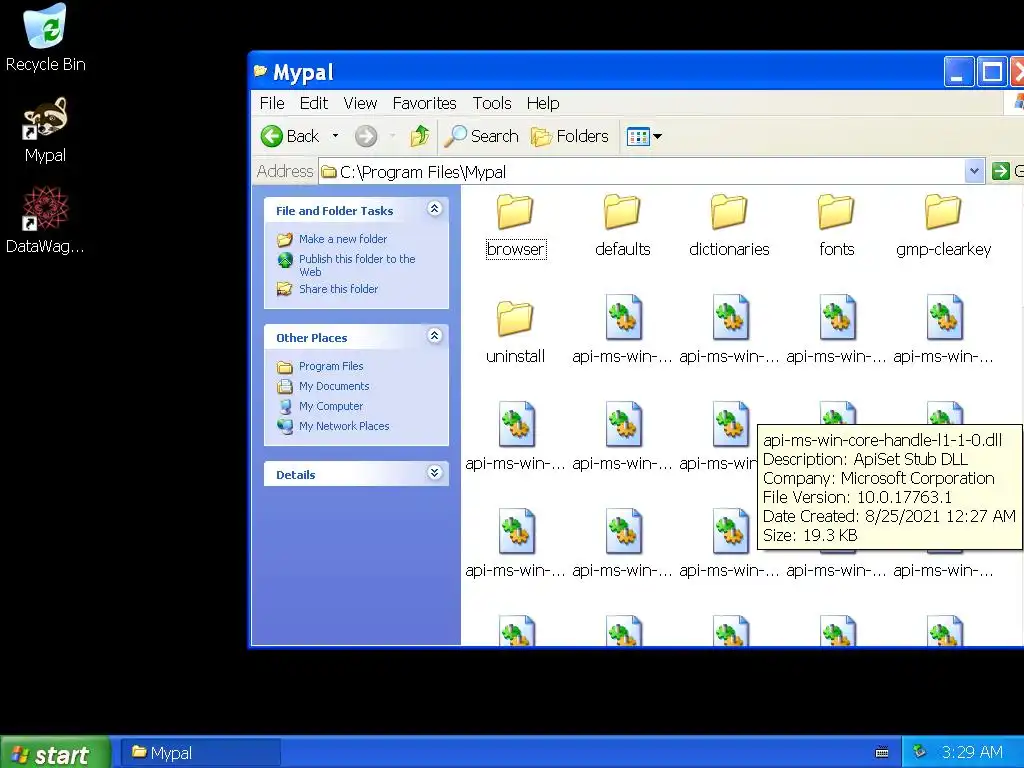Click the Share this folder hand icon
The width and height of the screenshot is (1024, 768).
click(x=285, y=289)
